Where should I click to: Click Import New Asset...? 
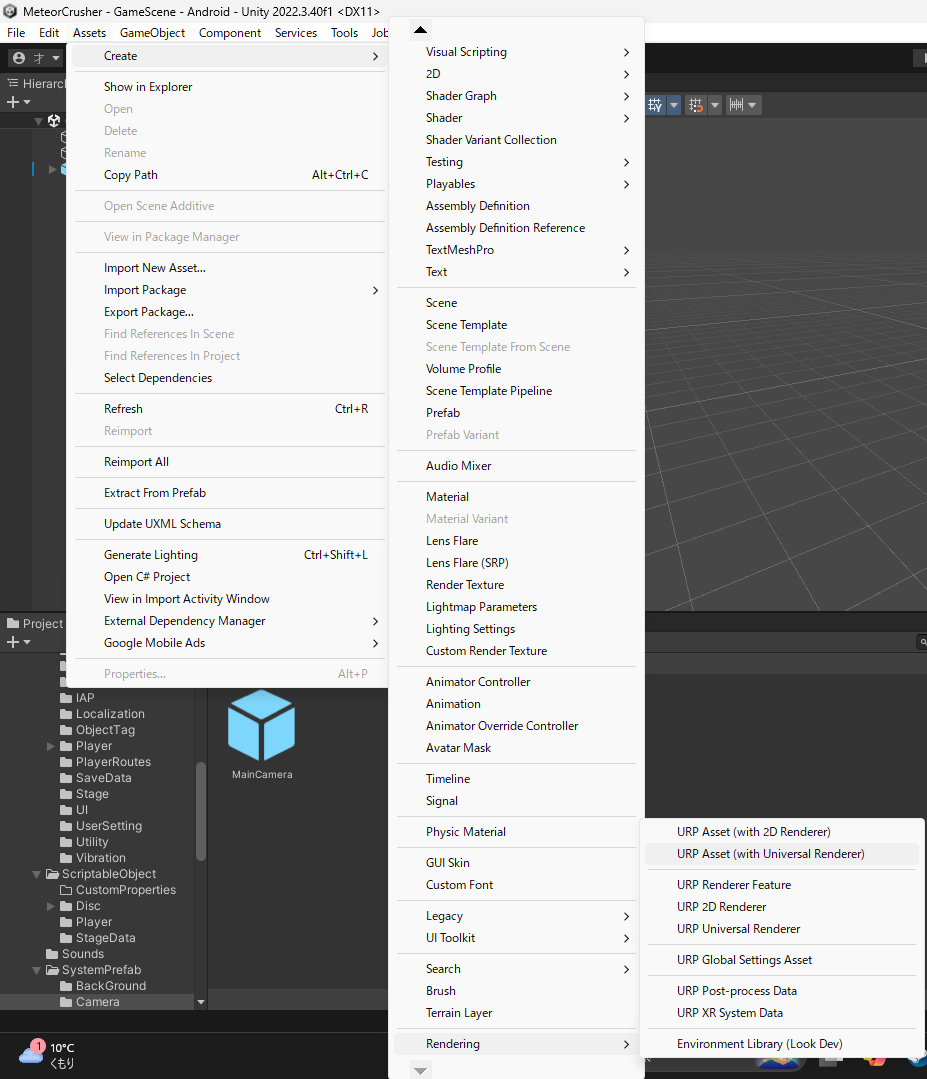click(229, 268)
